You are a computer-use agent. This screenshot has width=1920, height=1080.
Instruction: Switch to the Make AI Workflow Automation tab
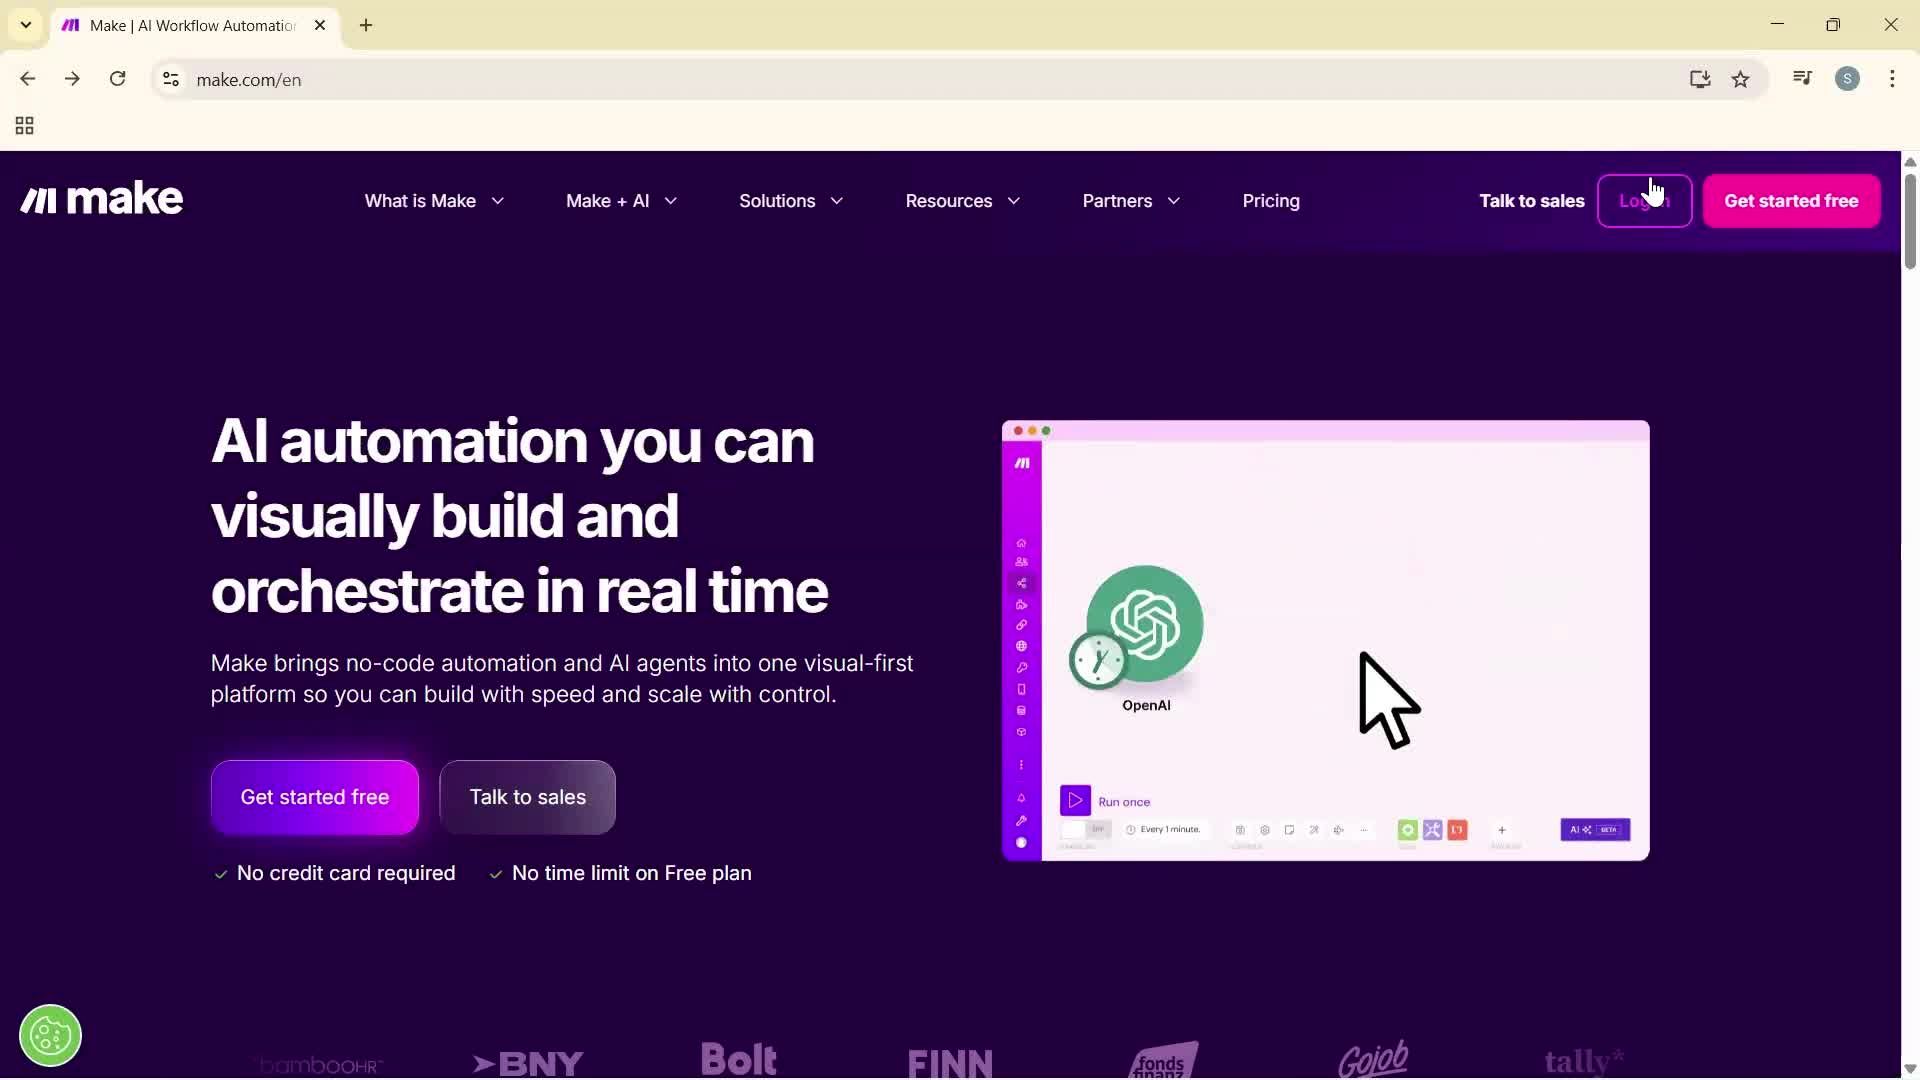[180, 25]
